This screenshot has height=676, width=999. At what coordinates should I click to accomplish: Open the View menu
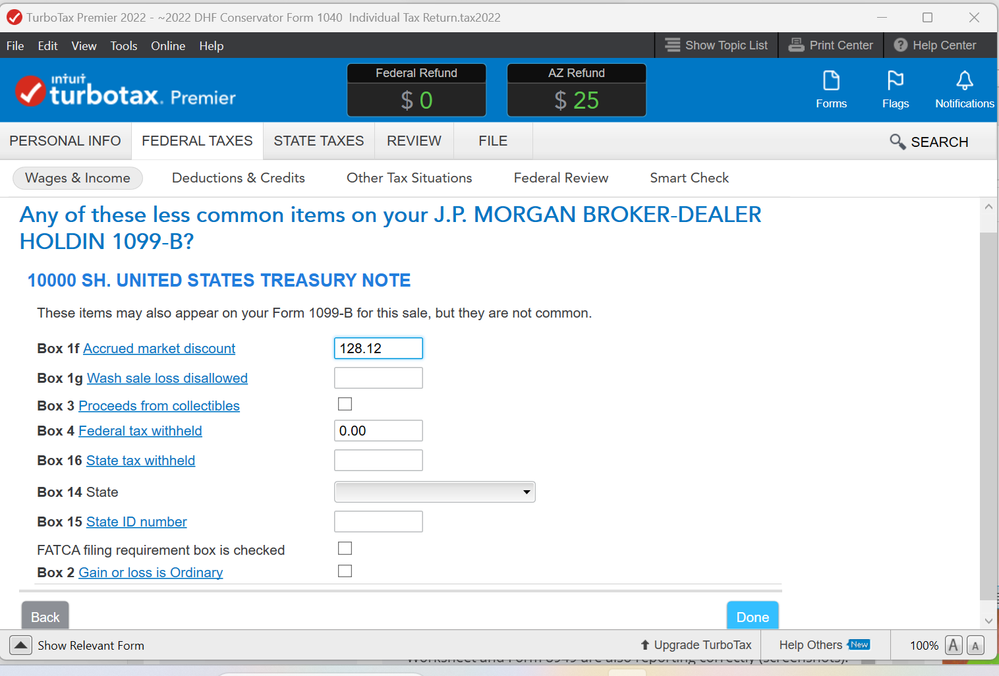84,46
